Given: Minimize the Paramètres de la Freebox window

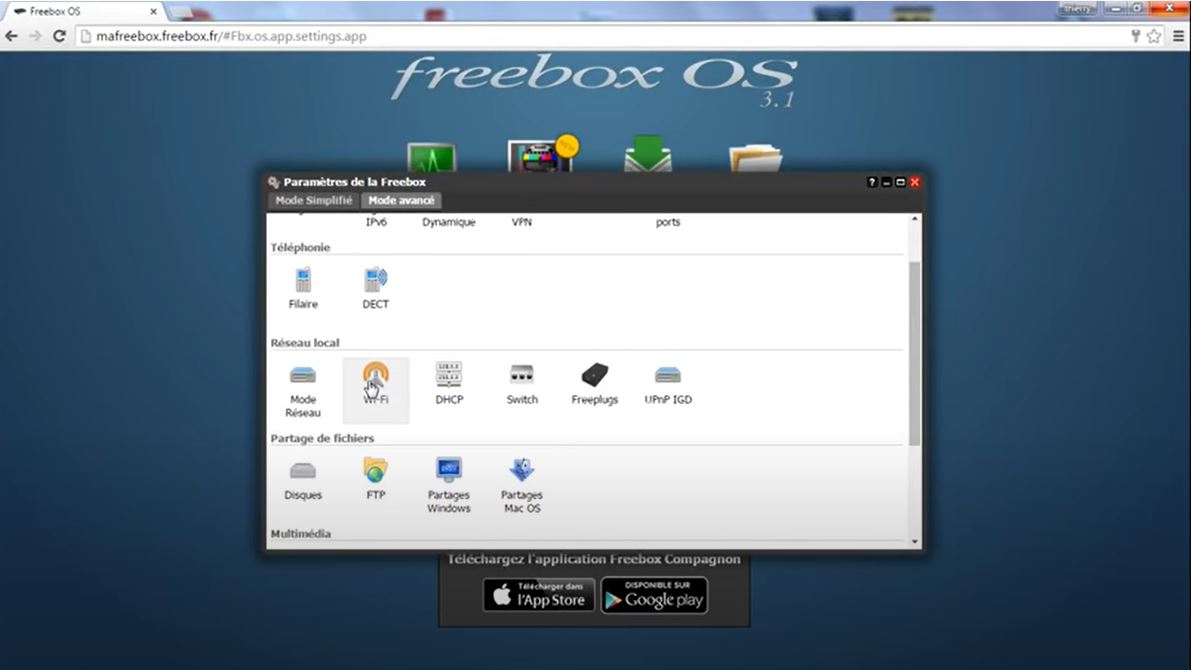Looking at the screenshot, I should point(886,182).
